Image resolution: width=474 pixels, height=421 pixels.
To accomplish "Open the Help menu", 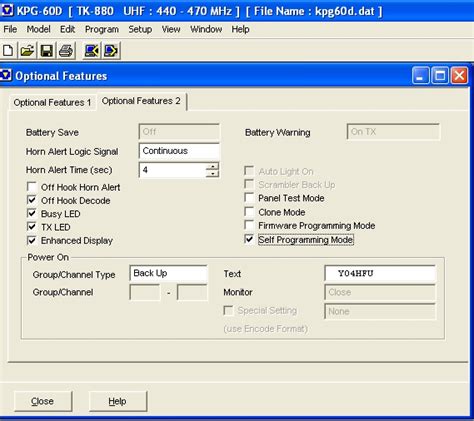I will point(240,29).
